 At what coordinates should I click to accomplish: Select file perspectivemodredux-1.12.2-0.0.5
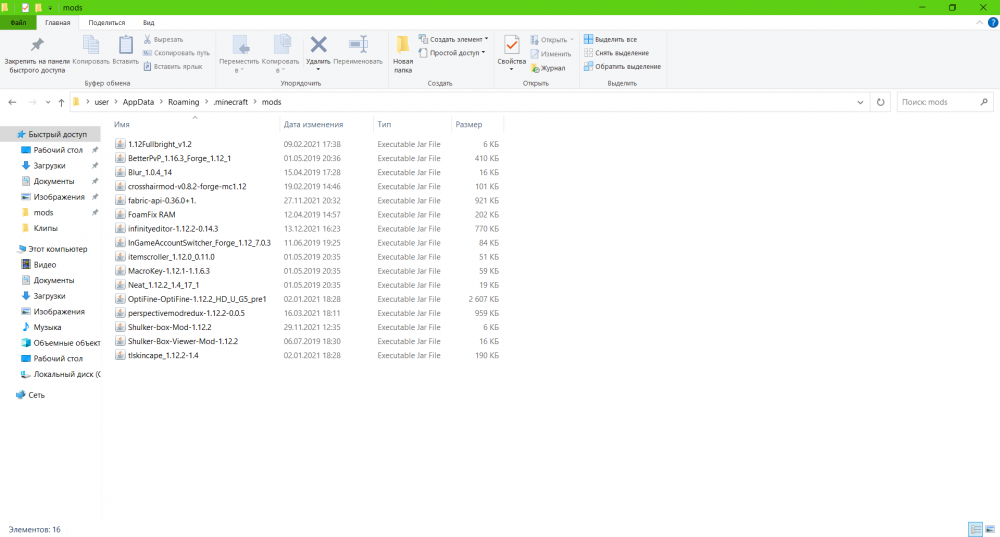tap(186, 313)
